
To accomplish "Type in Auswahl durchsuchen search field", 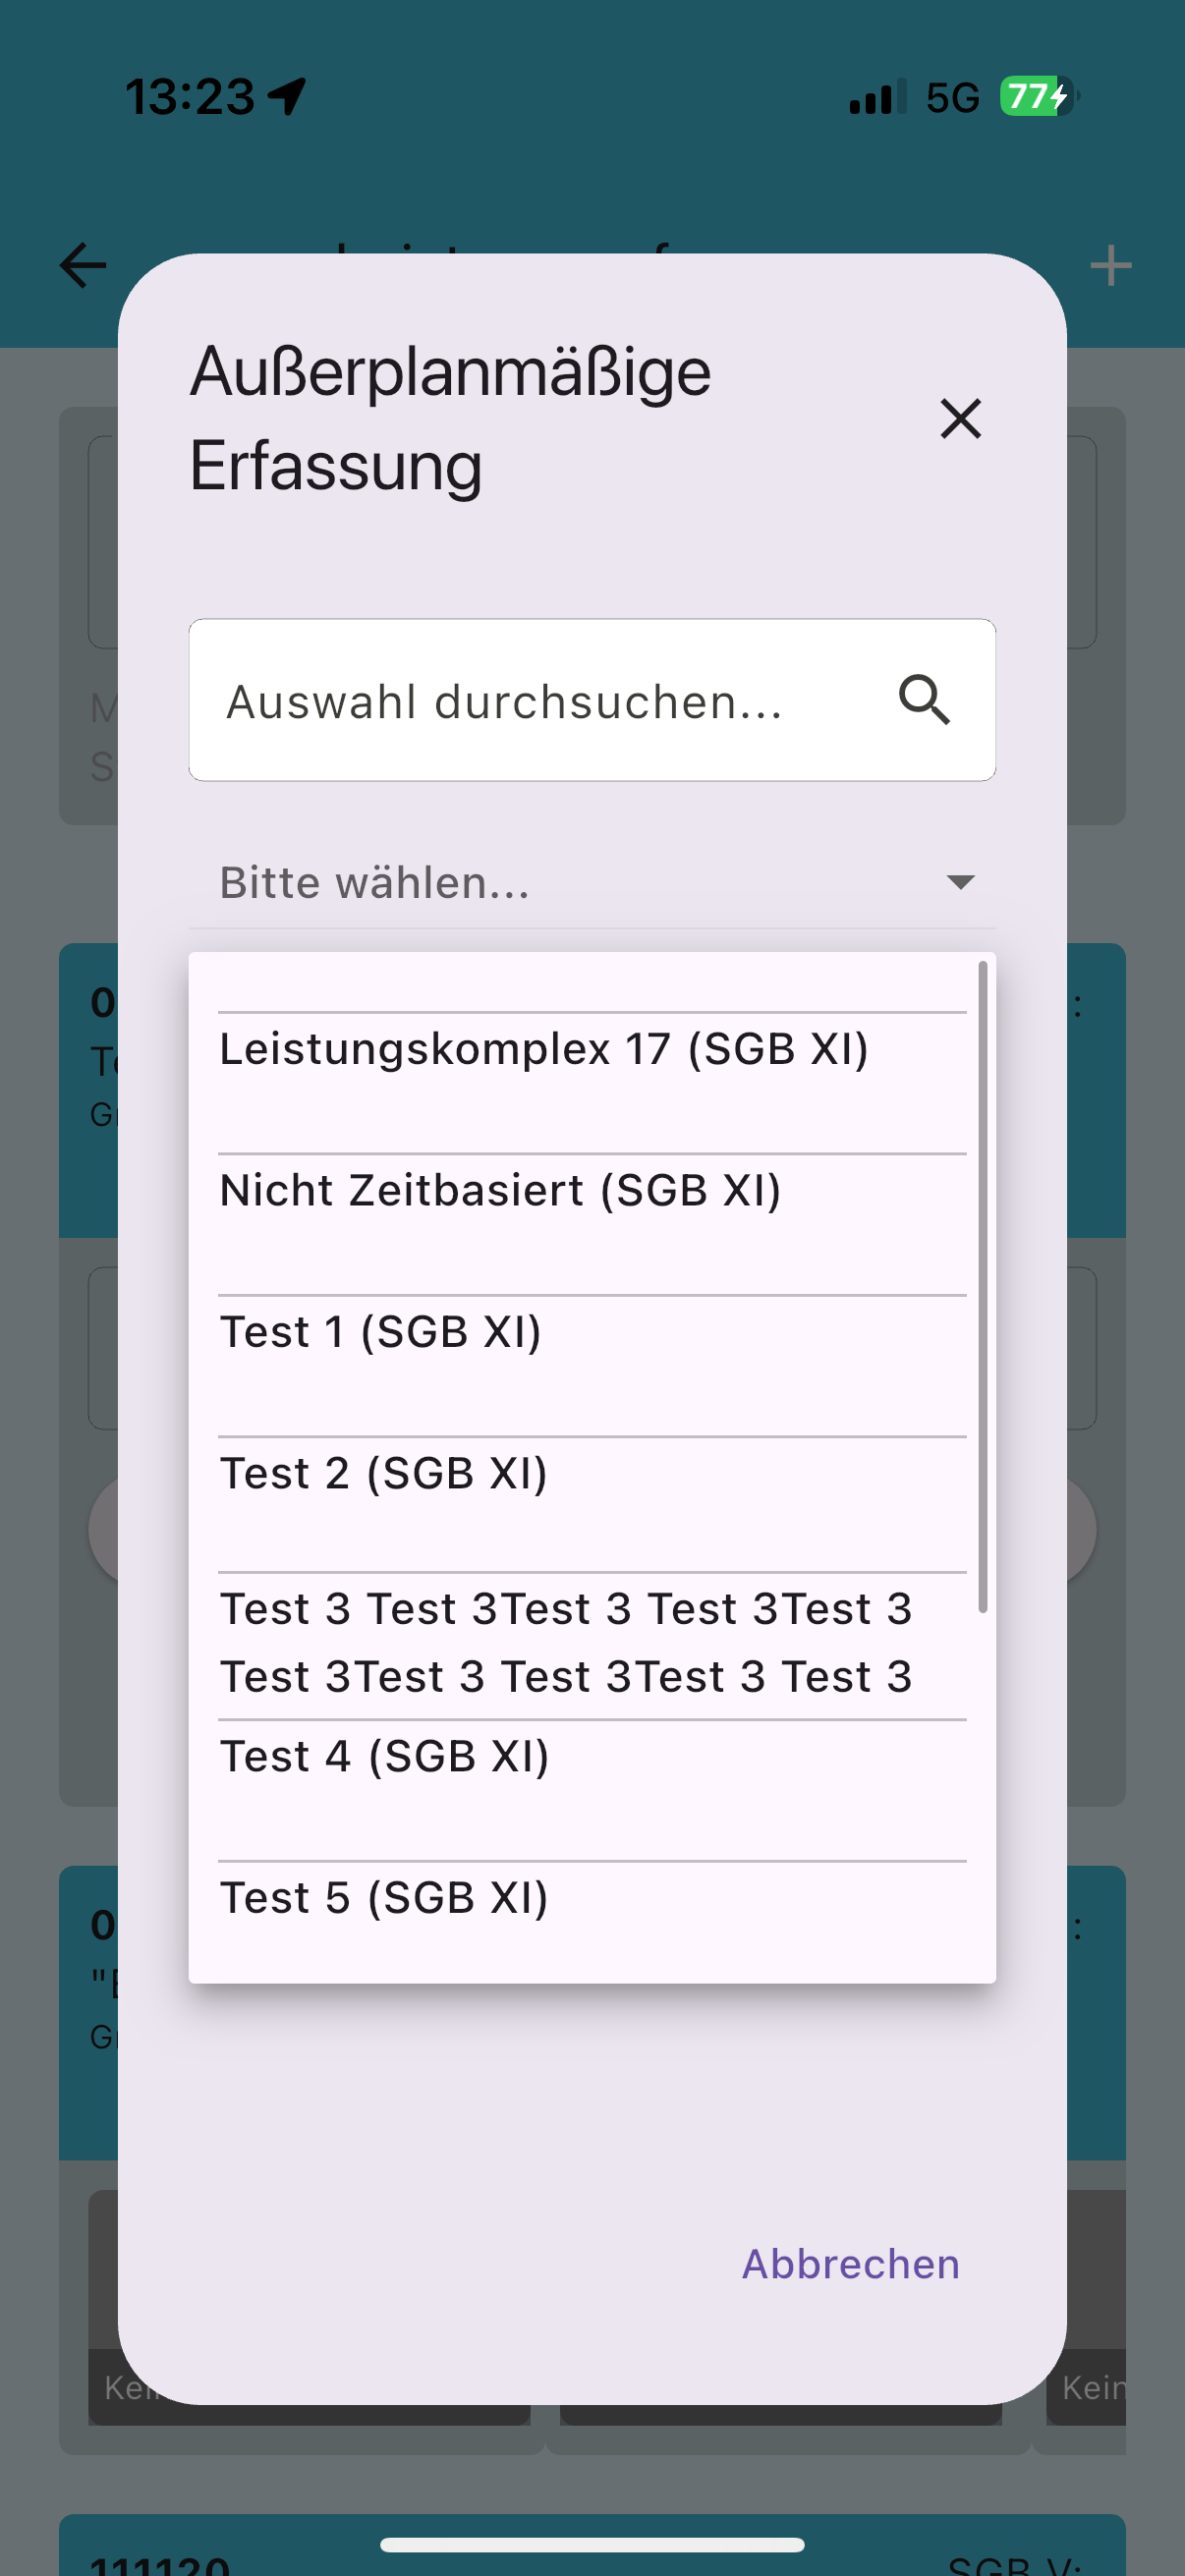I will (x=540, y=700).
